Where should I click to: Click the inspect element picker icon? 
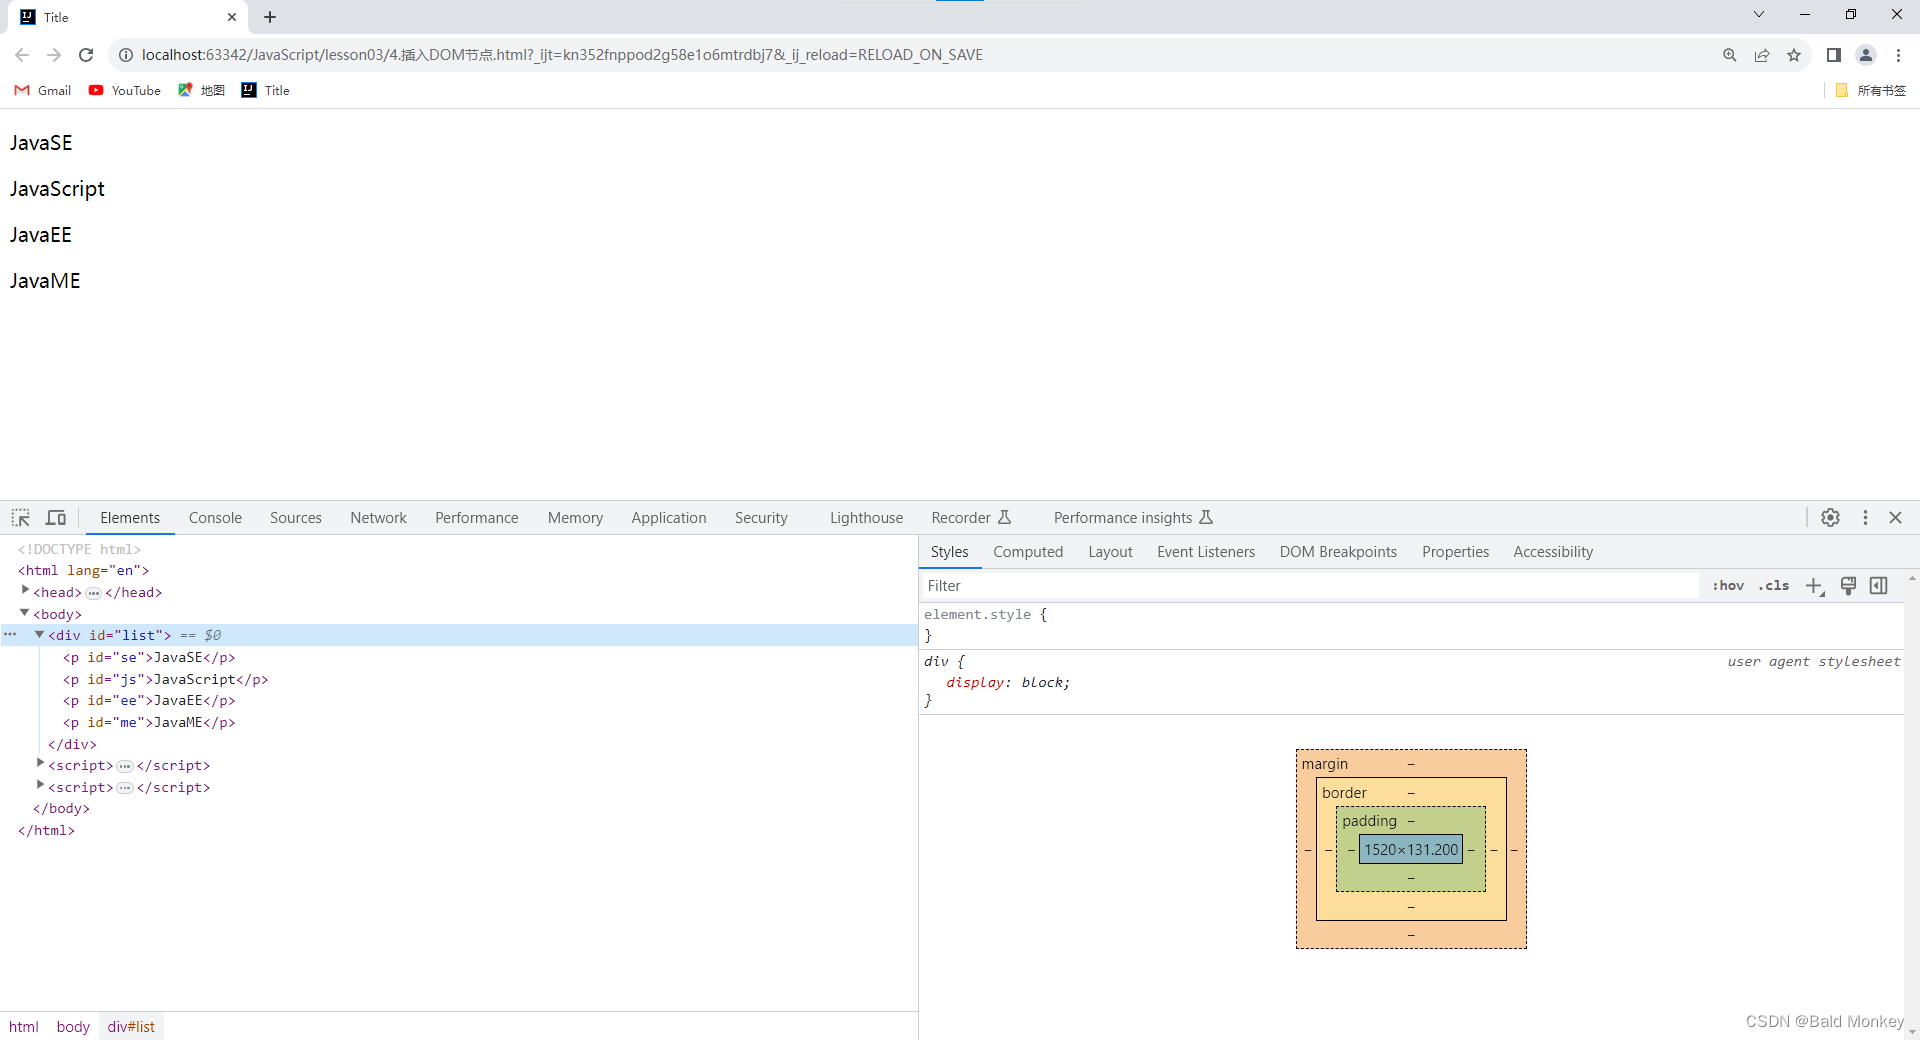click(21, 517)
